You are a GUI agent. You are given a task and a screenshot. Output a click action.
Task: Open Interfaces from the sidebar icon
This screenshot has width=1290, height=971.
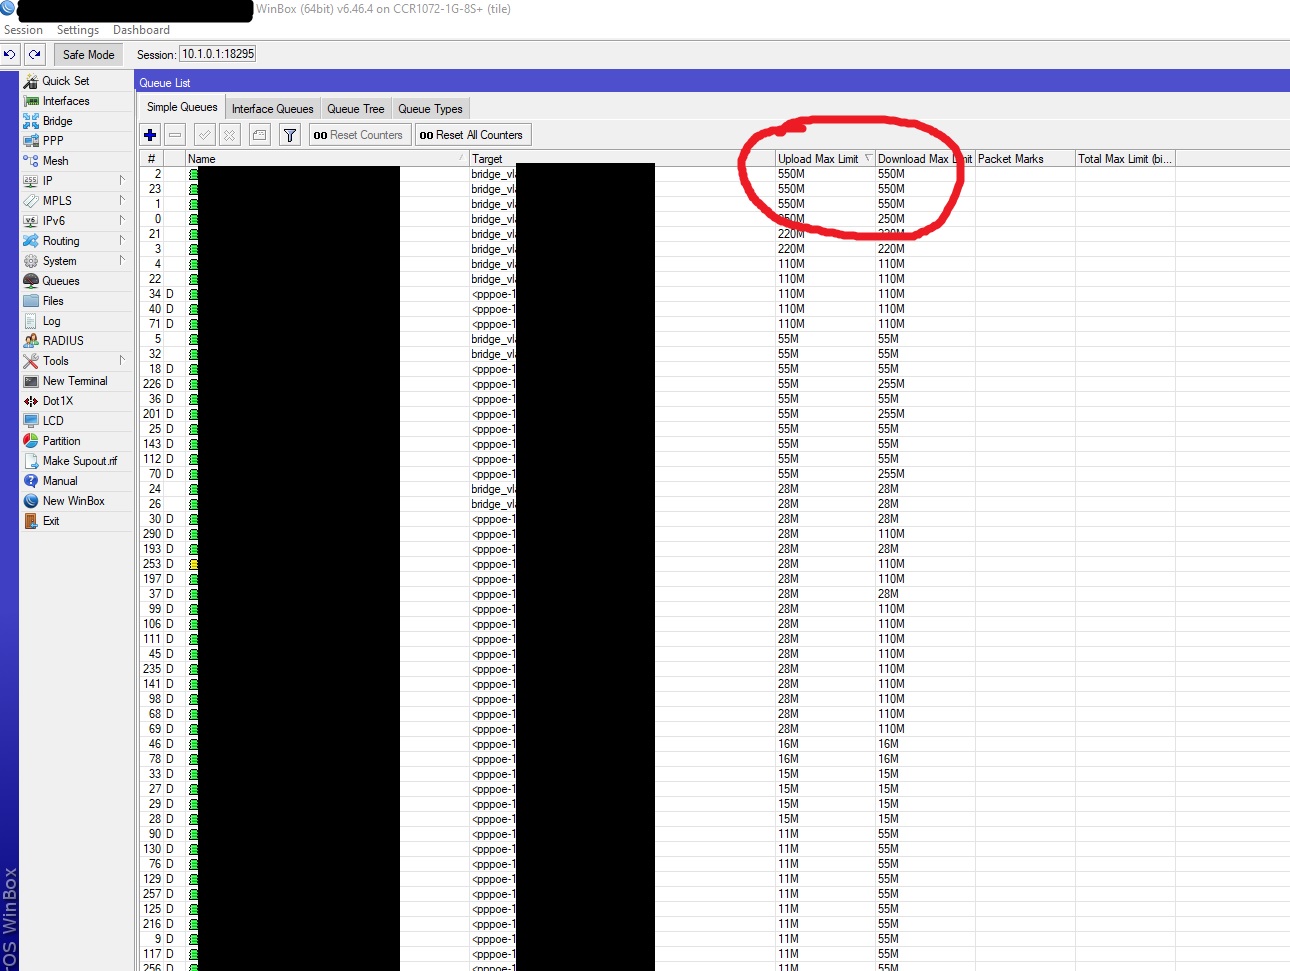pos(31,101)
